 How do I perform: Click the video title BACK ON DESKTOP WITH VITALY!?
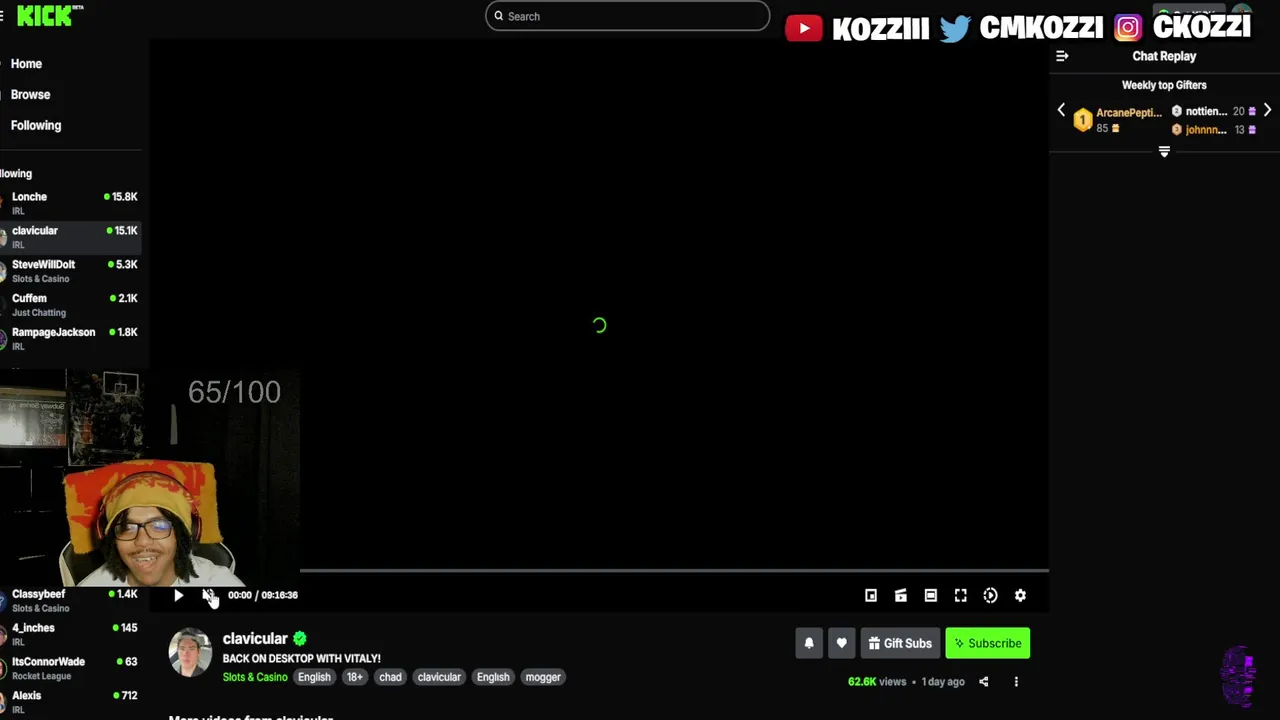(x=302, y=659)
